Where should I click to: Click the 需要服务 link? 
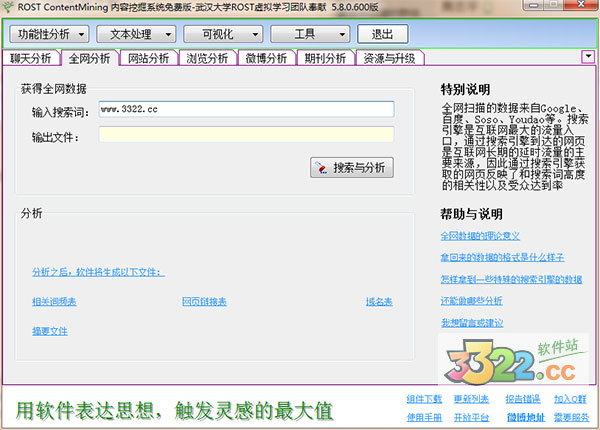(571, 417)
